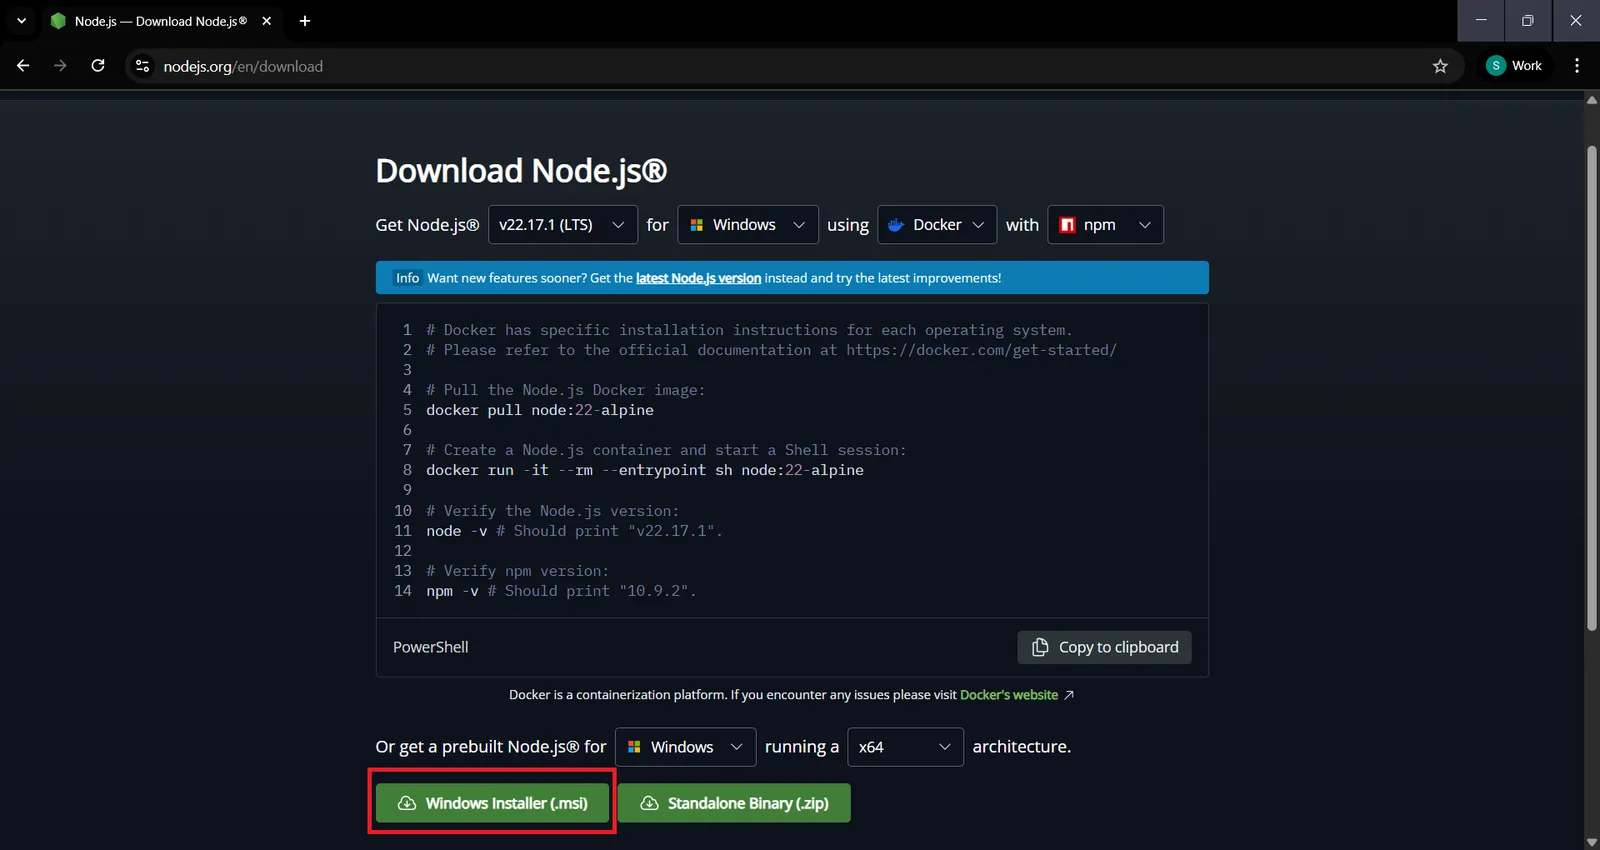Reload the Node.js download page
This screenshot has height=850, width=1600.
tap(98, 66)
